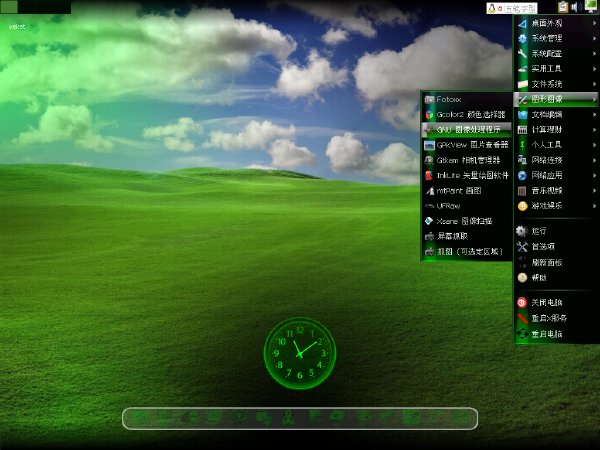Viewport: 600px width, 450px height.
Task: Click the 文件系统 menu icon
Action: point(522,84)
